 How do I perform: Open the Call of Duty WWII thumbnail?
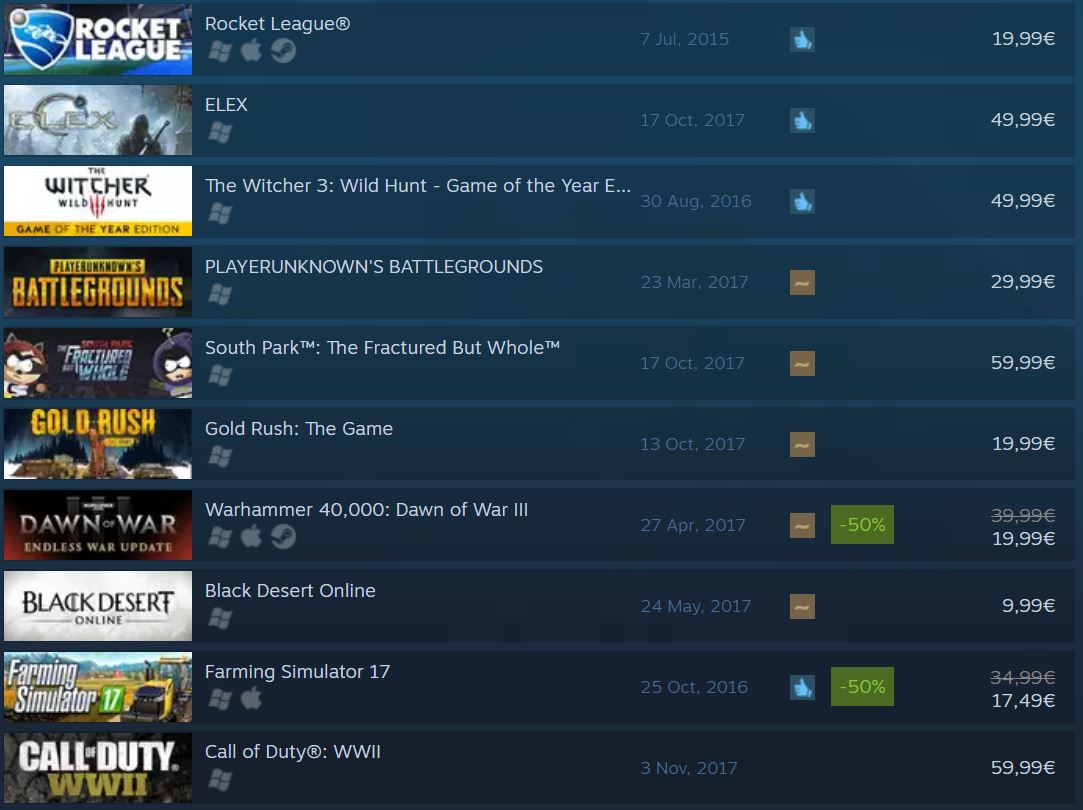coord(98,768)
